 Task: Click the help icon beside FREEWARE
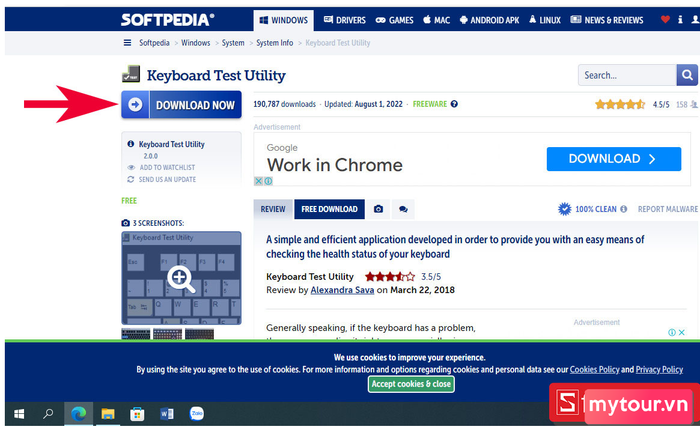click(454, 104)
